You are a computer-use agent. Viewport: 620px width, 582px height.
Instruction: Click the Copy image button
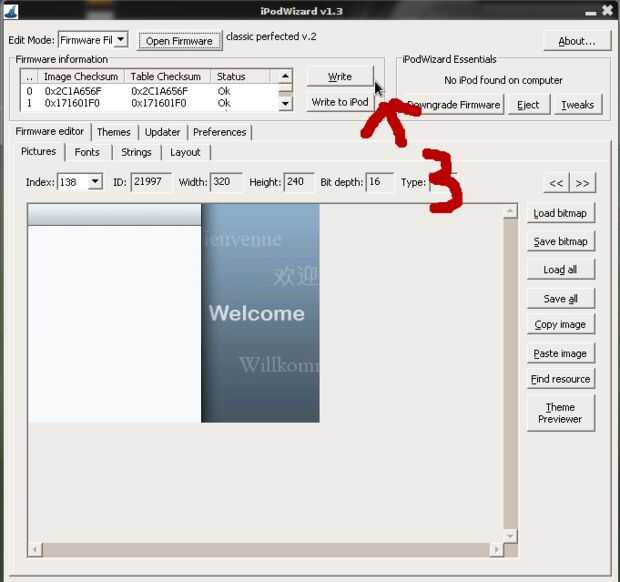560,325
